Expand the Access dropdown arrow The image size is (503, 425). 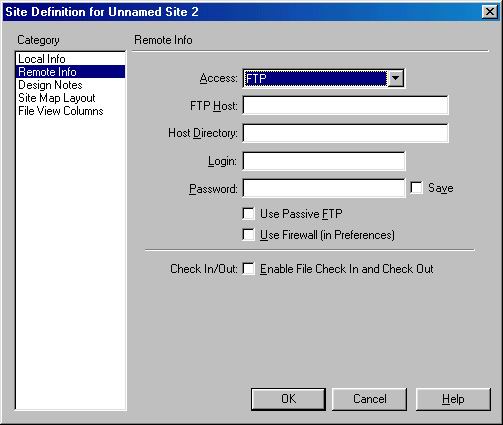pos(396,78)
